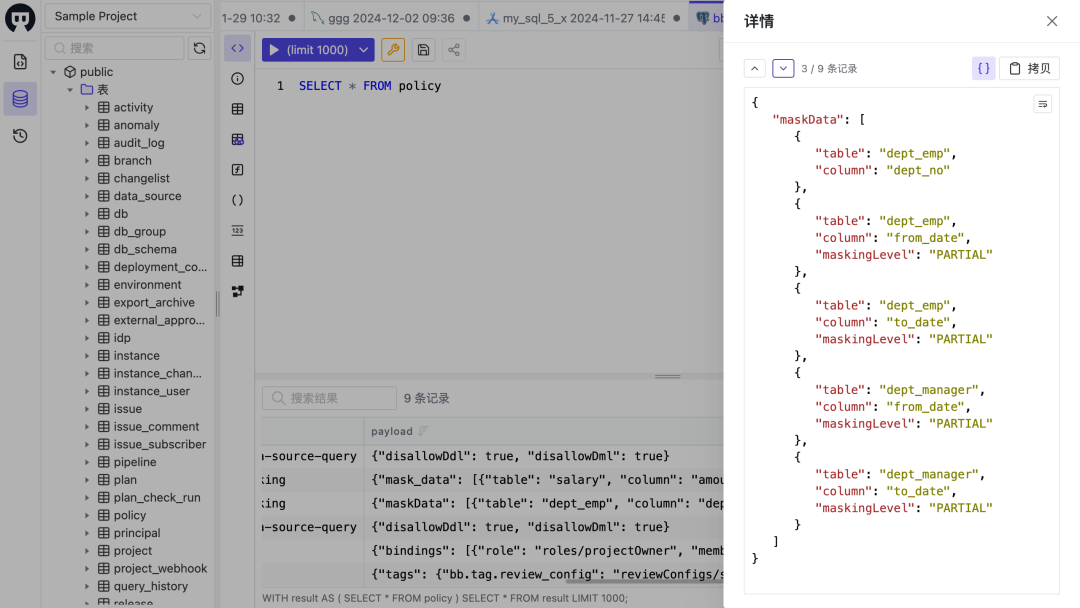Viewport: 1080px width, 608px height.
Task: Copy the record JSON with 拷贝
Action: click(x=1030, y=68)
